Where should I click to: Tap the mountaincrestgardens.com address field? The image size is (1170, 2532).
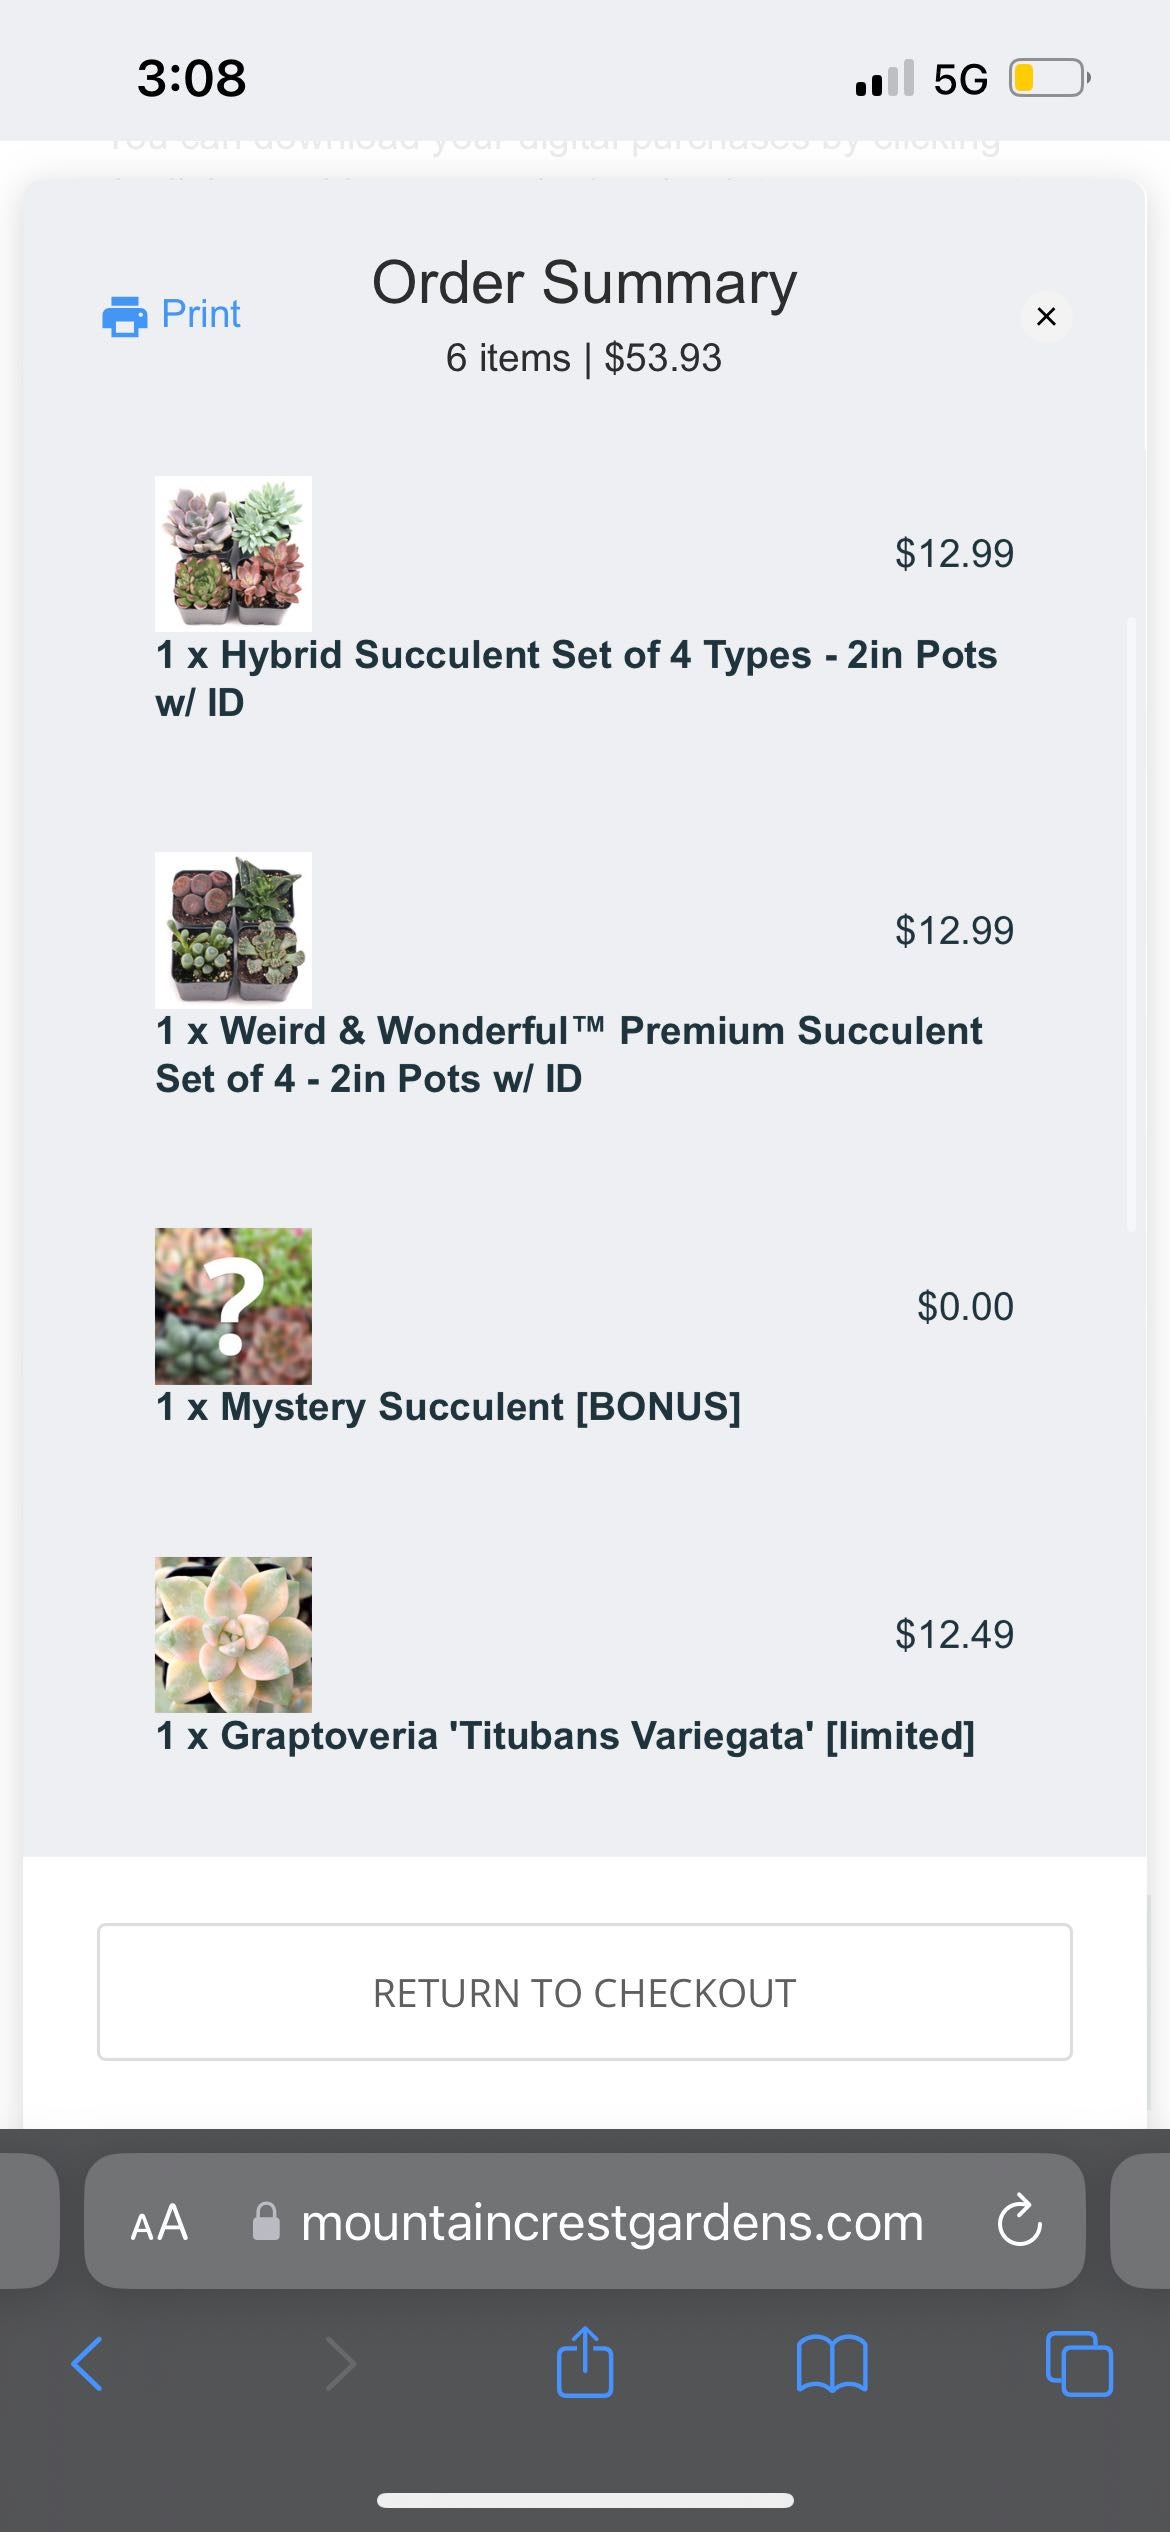(x=612, y=2222)
